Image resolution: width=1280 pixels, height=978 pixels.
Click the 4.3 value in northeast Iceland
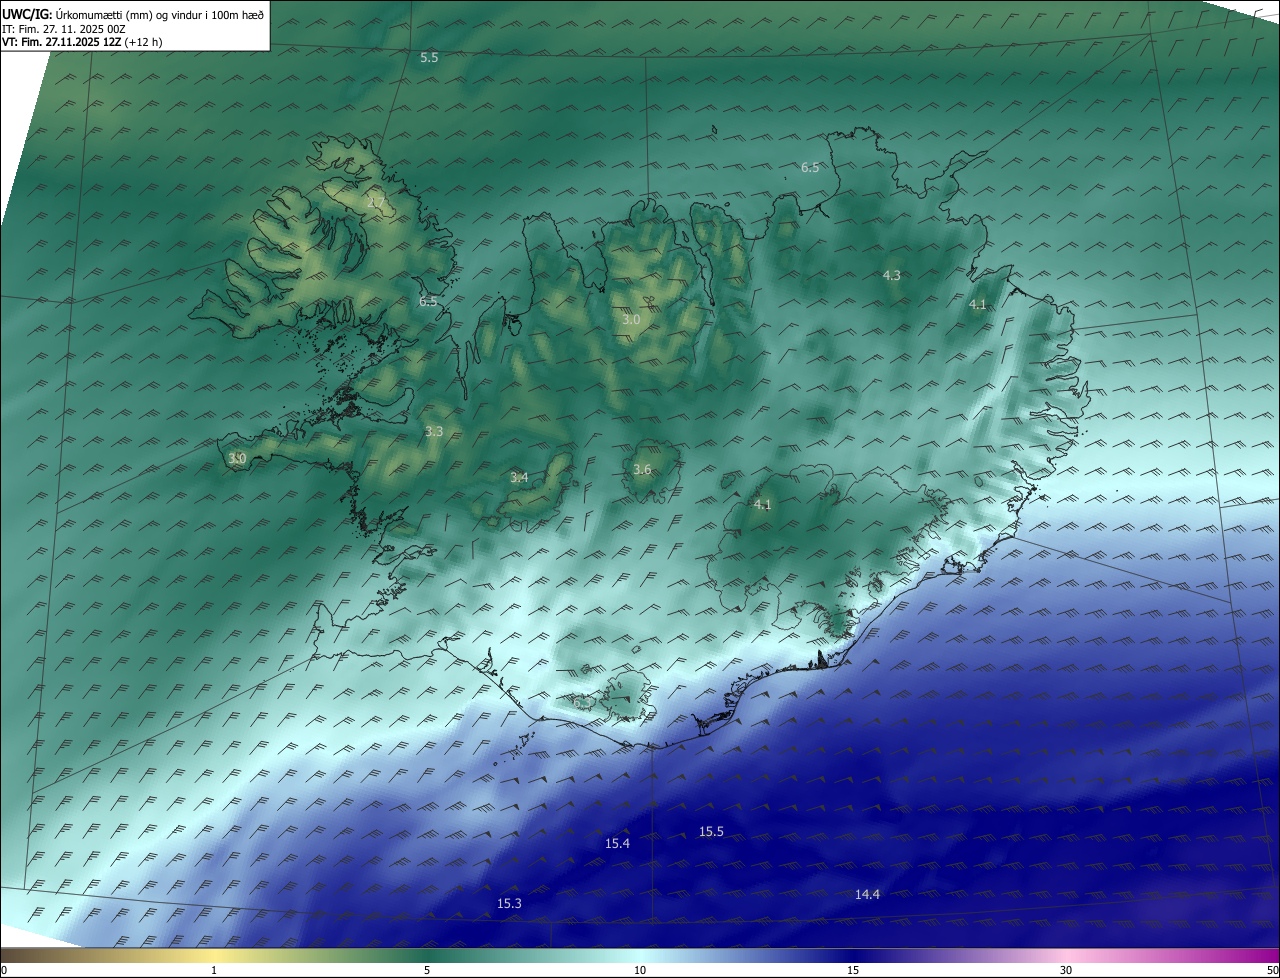(891, 275)
